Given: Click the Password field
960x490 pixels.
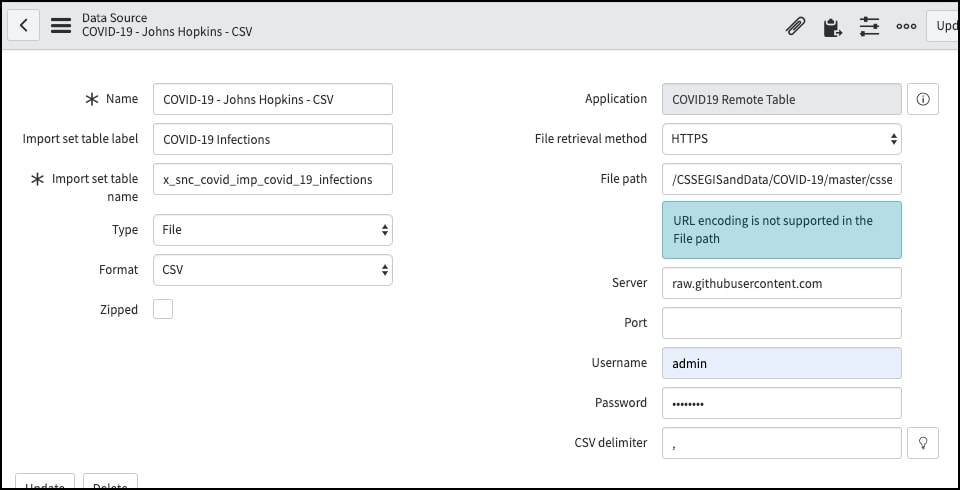Looking at the screenshot, I should pos(781,403).
